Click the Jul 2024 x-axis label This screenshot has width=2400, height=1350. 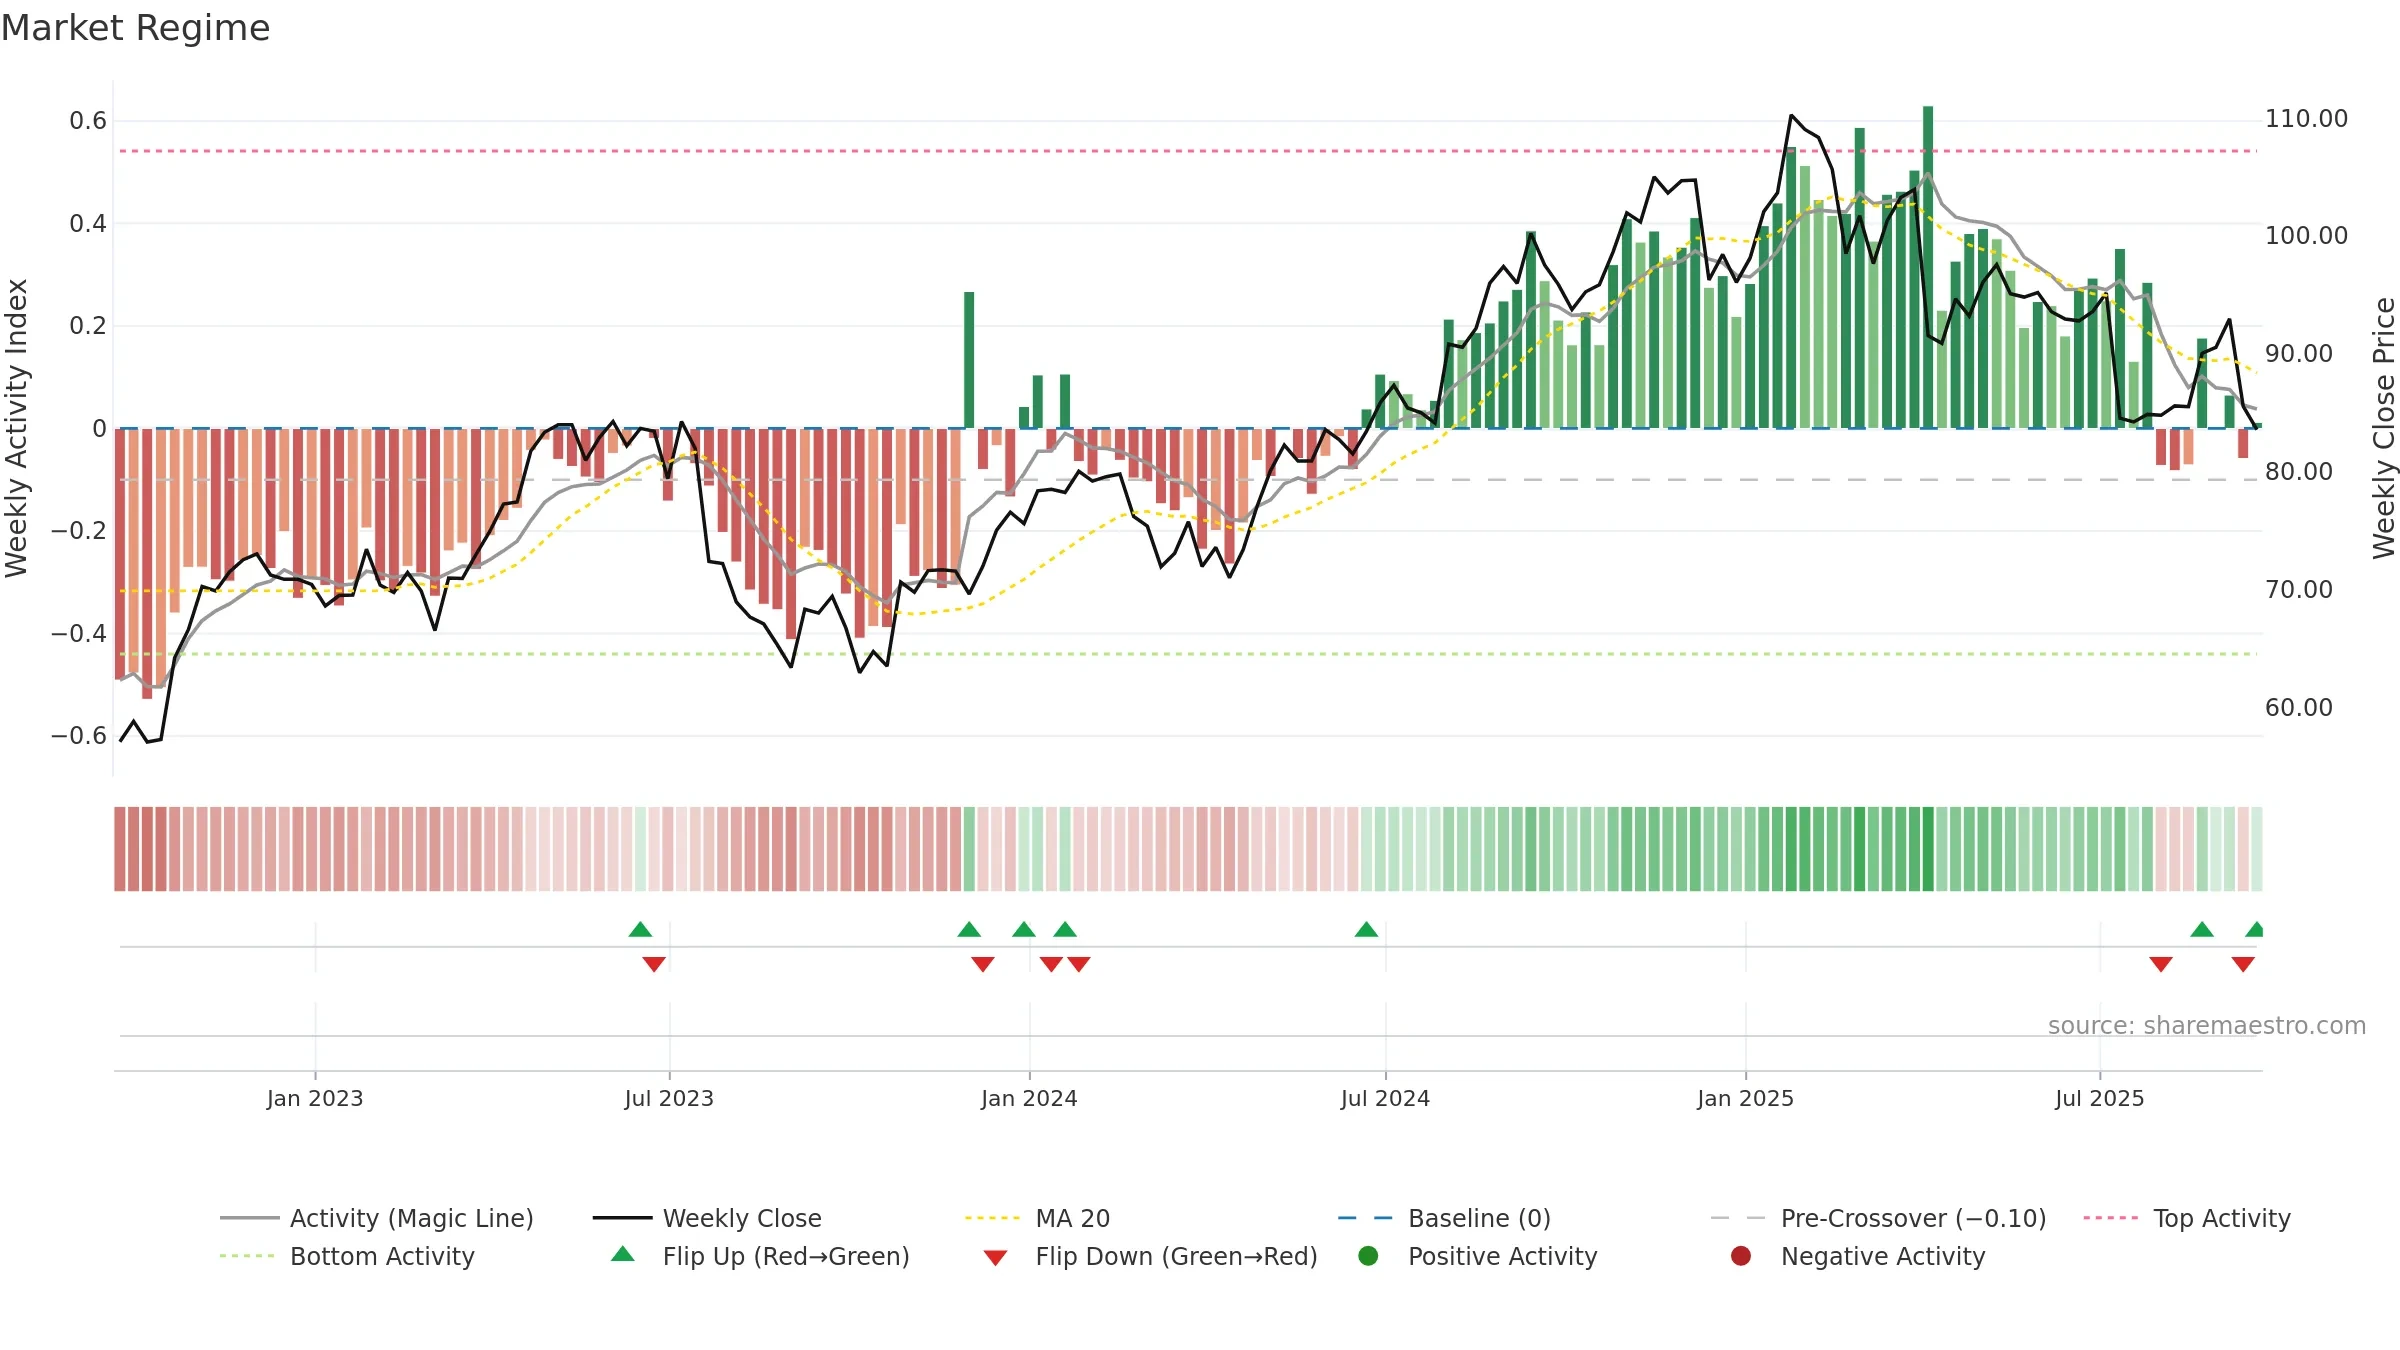point(1385,1098)
